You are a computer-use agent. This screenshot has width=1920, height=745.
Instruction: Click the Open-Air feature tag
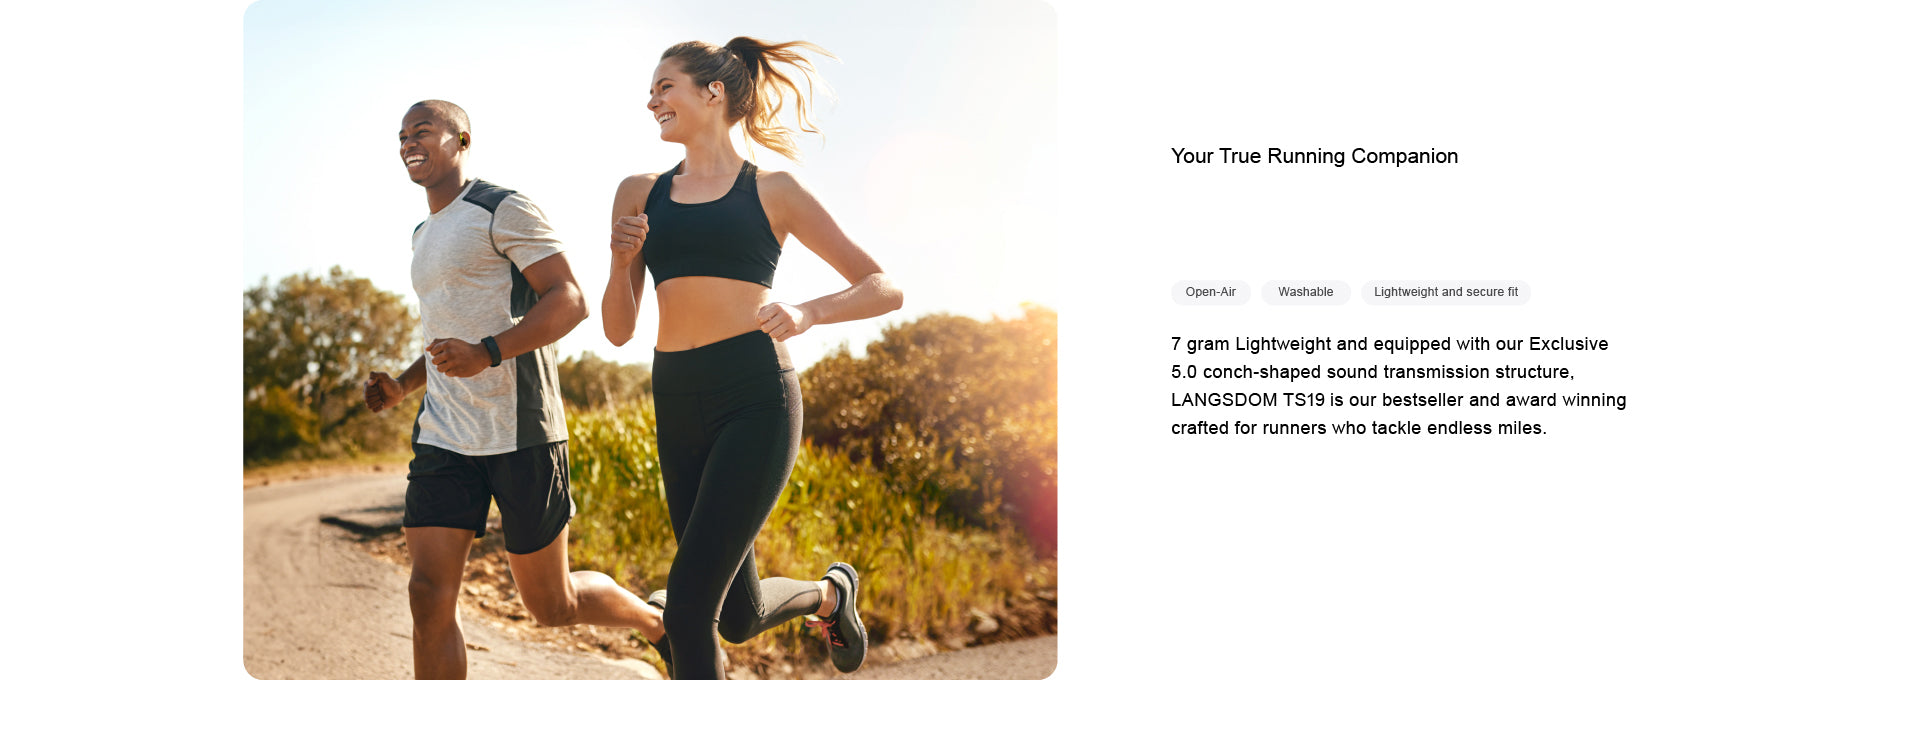tap(1210, 292)
